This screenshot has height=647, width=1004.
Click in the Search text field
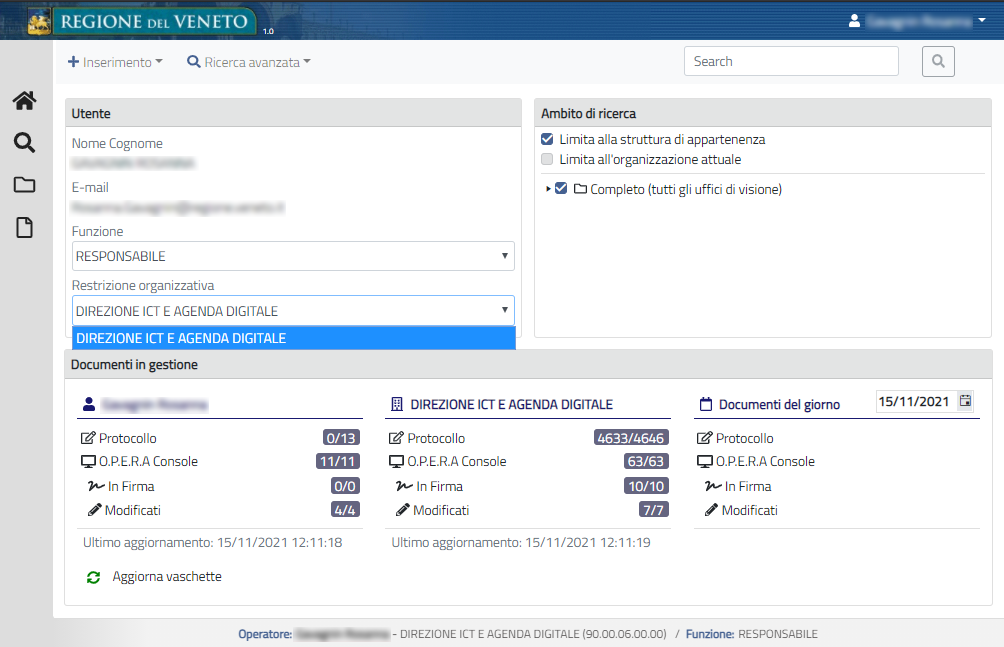coord(791,61)
